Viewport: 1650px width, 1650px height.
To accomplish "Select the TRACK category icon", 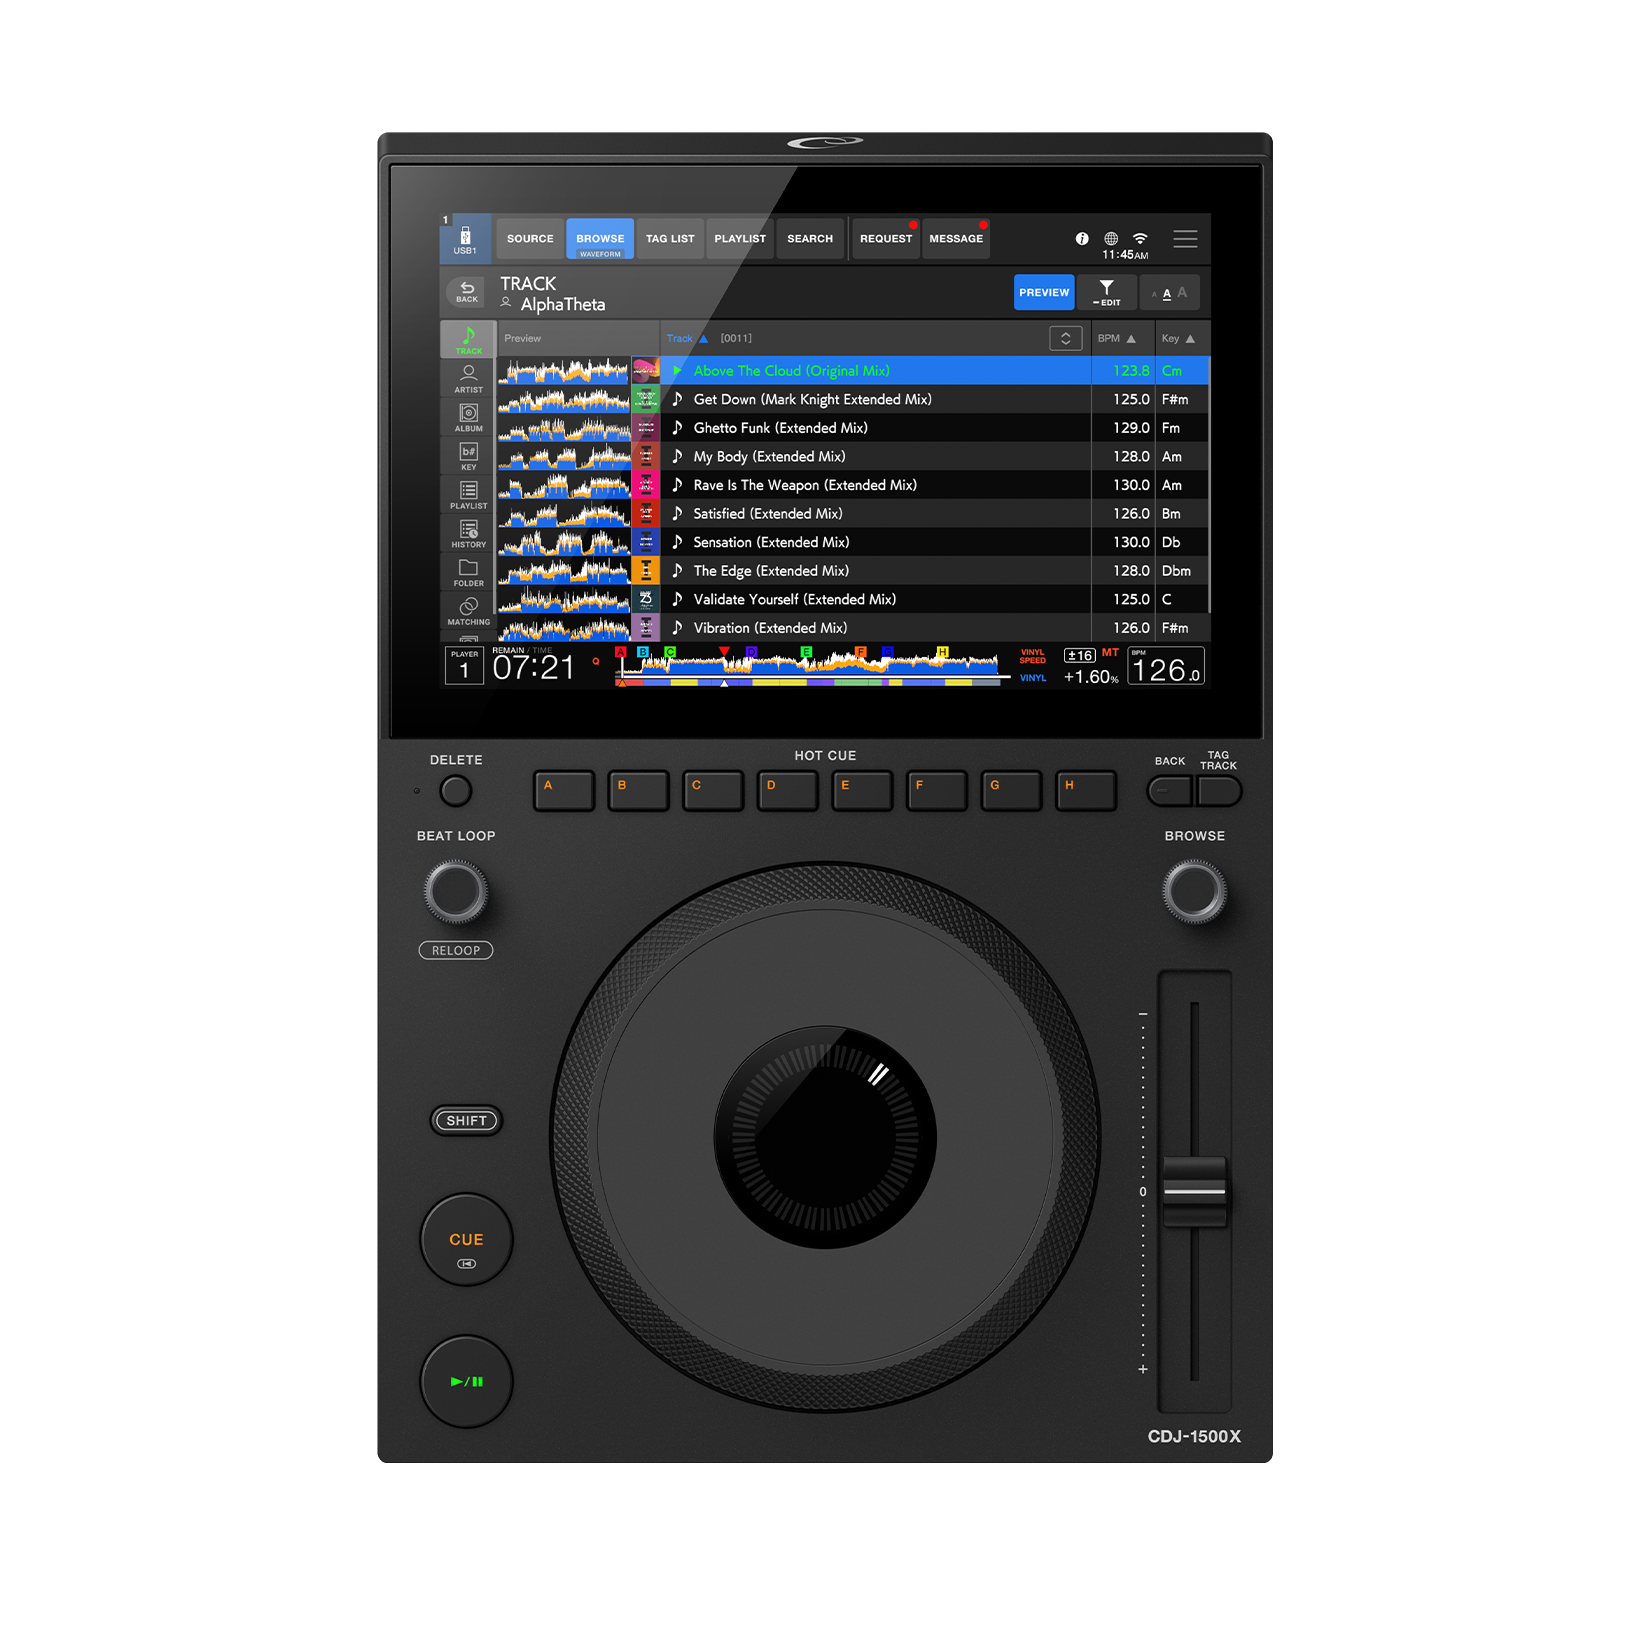I will pyautogui.click(x=468, y=340).
